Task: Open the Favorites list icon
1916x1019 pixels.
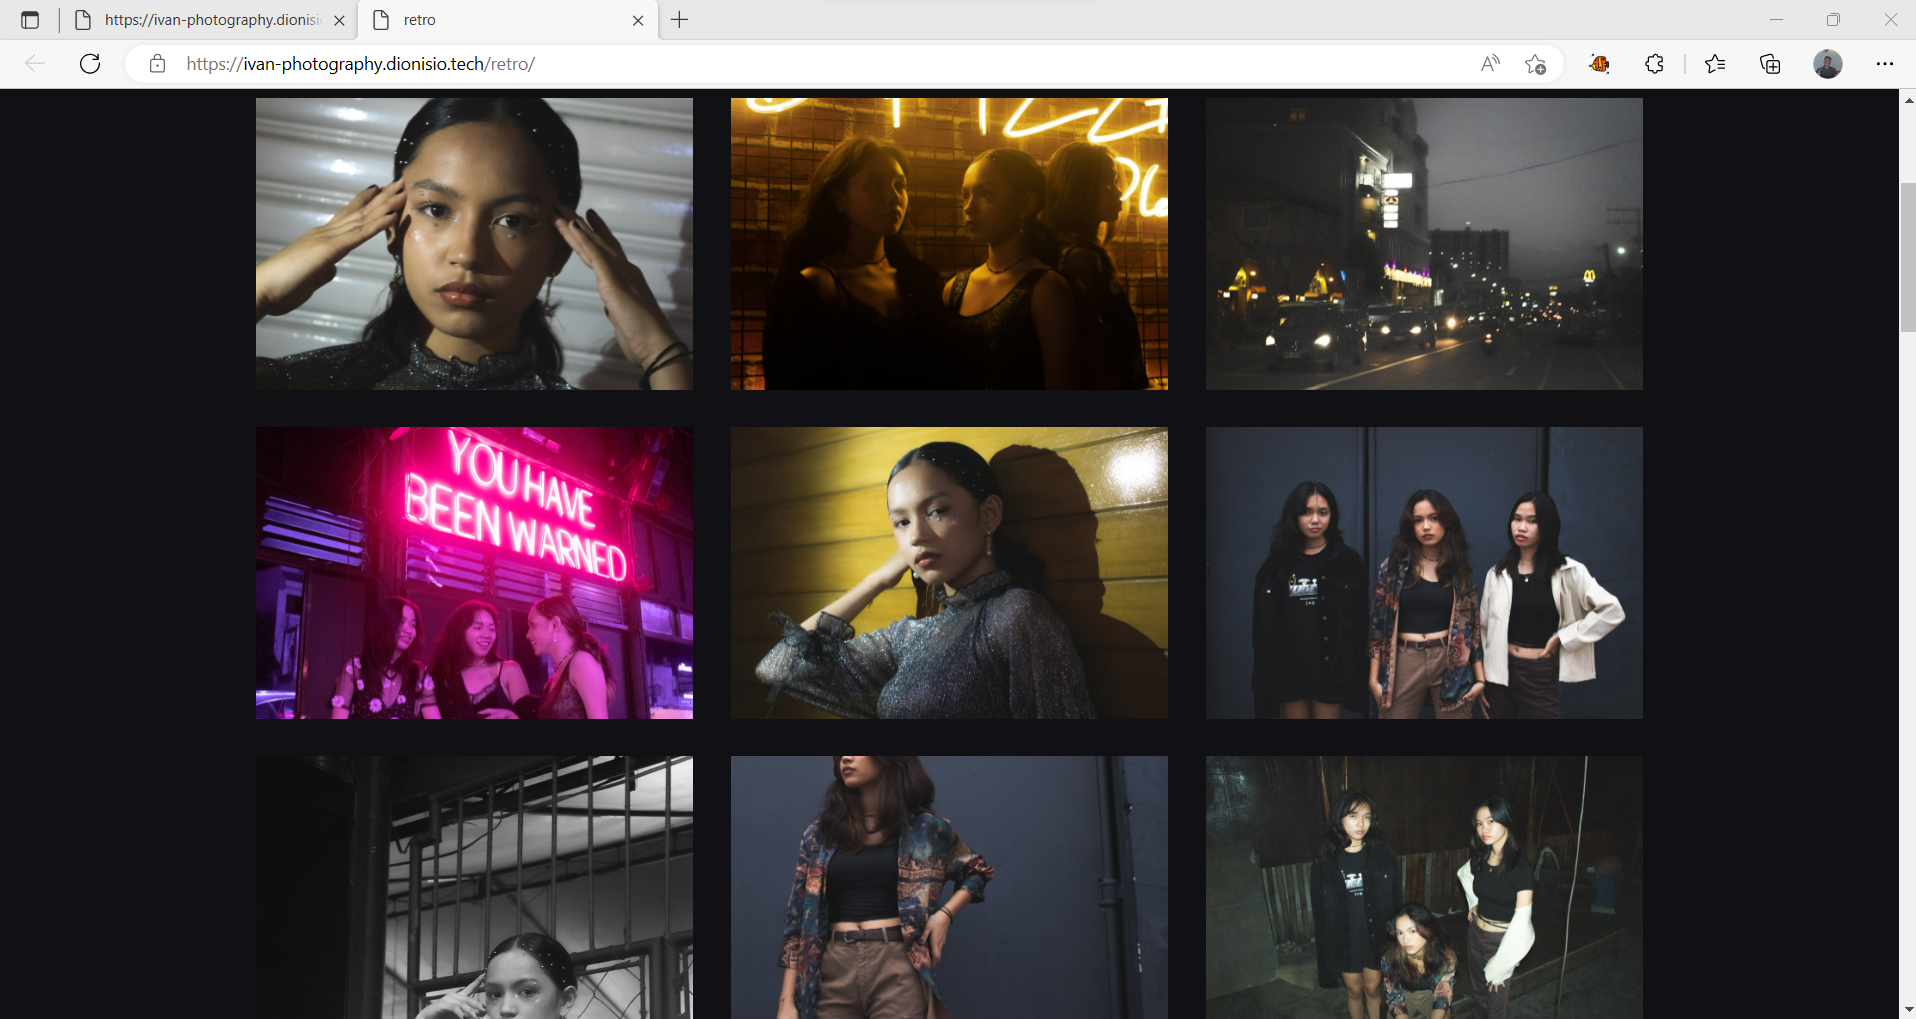Action: 1715,64
